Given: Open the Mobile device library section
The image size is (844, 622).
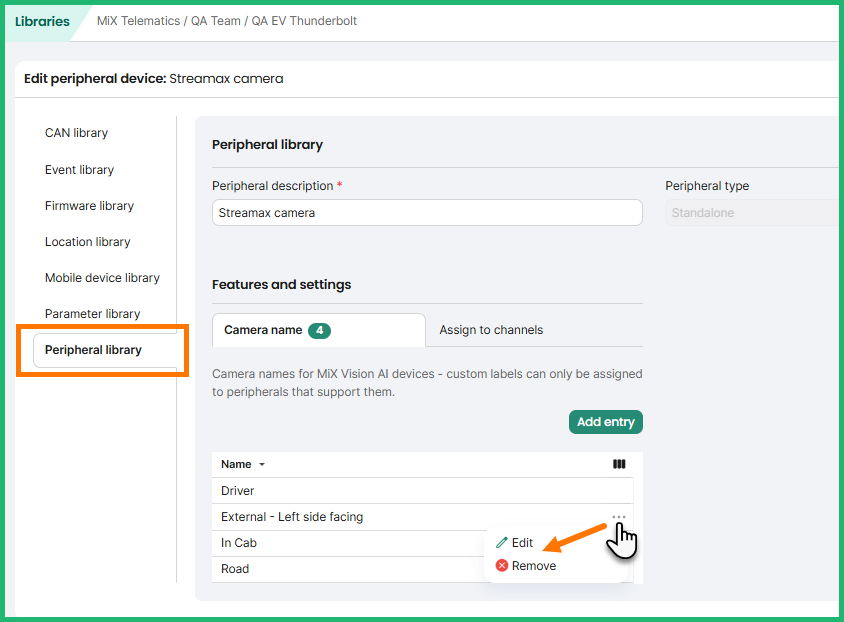Looking at the screenshot, I should tap(102, 278).
